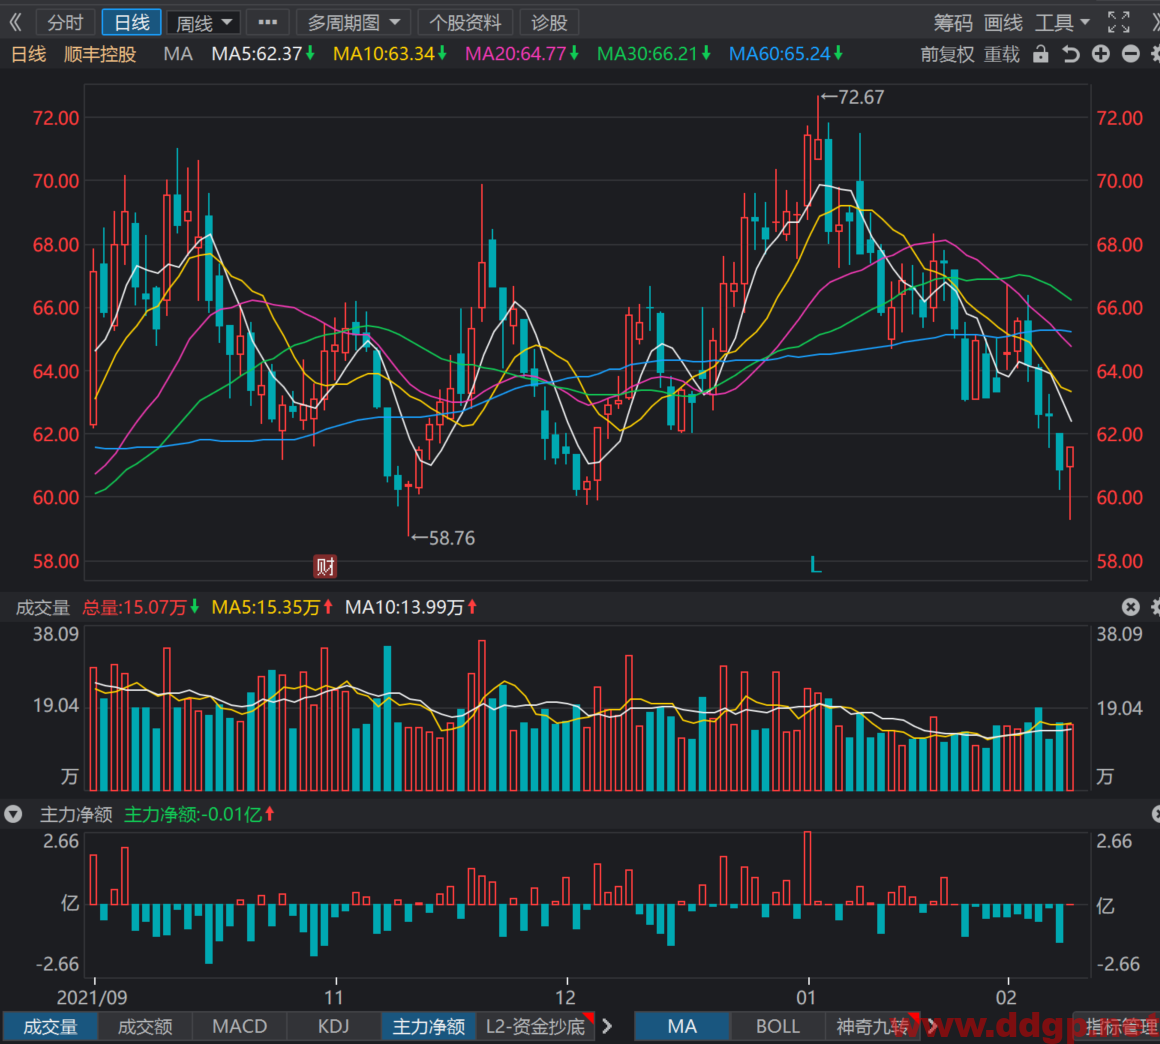Viewport: 1160px width, 1044px height.
Task: Select the 日线 daily chart tab
Action: 132,23
